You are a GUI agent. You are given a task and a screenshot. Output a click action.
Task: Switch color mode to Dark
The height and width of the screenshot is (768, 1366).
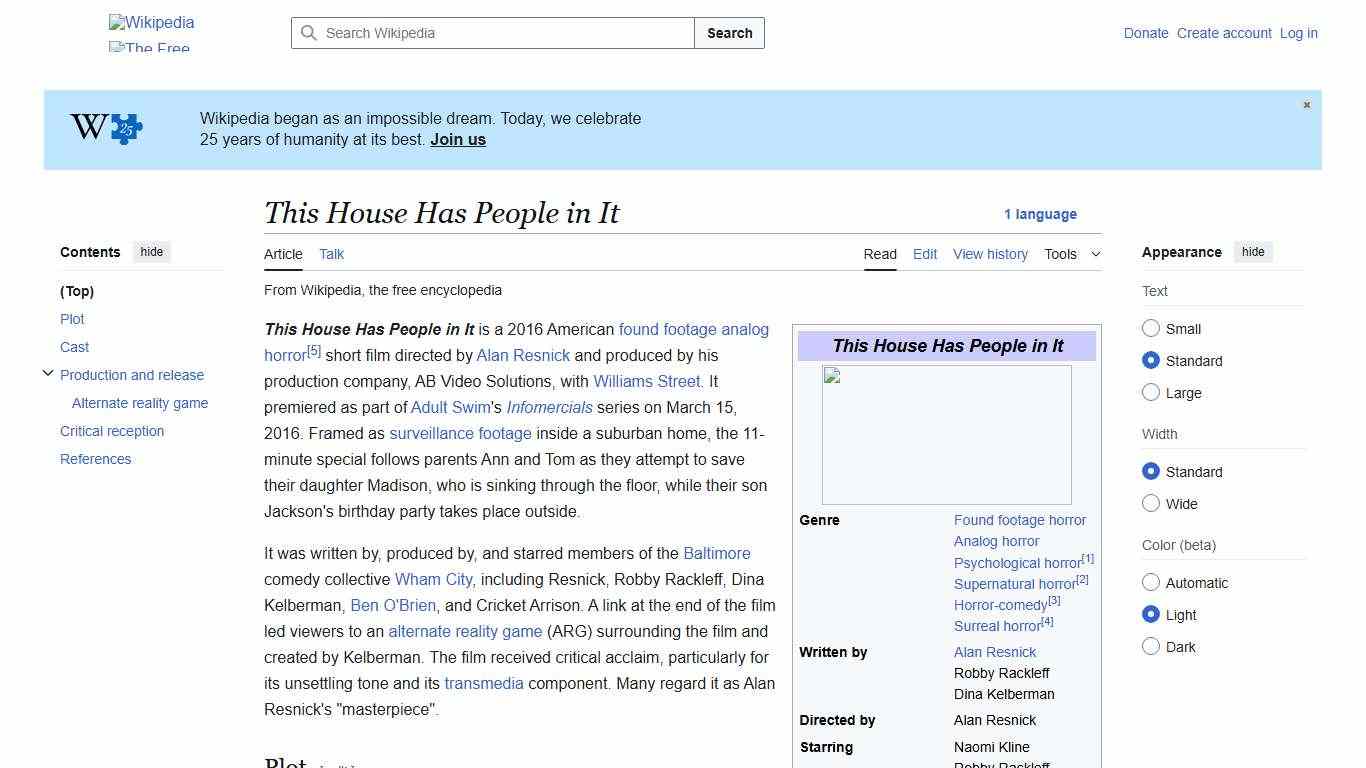click(1151, 646)
